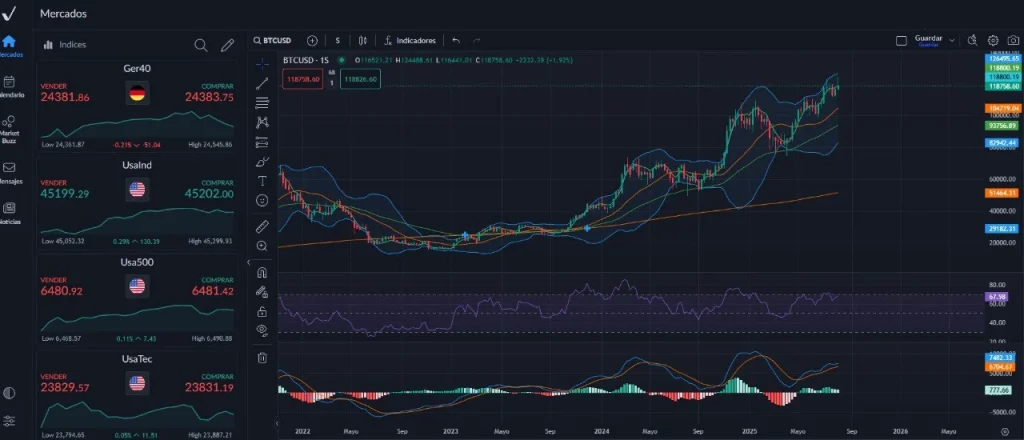Open time axis settings at bottom right

click(1005, 432)
